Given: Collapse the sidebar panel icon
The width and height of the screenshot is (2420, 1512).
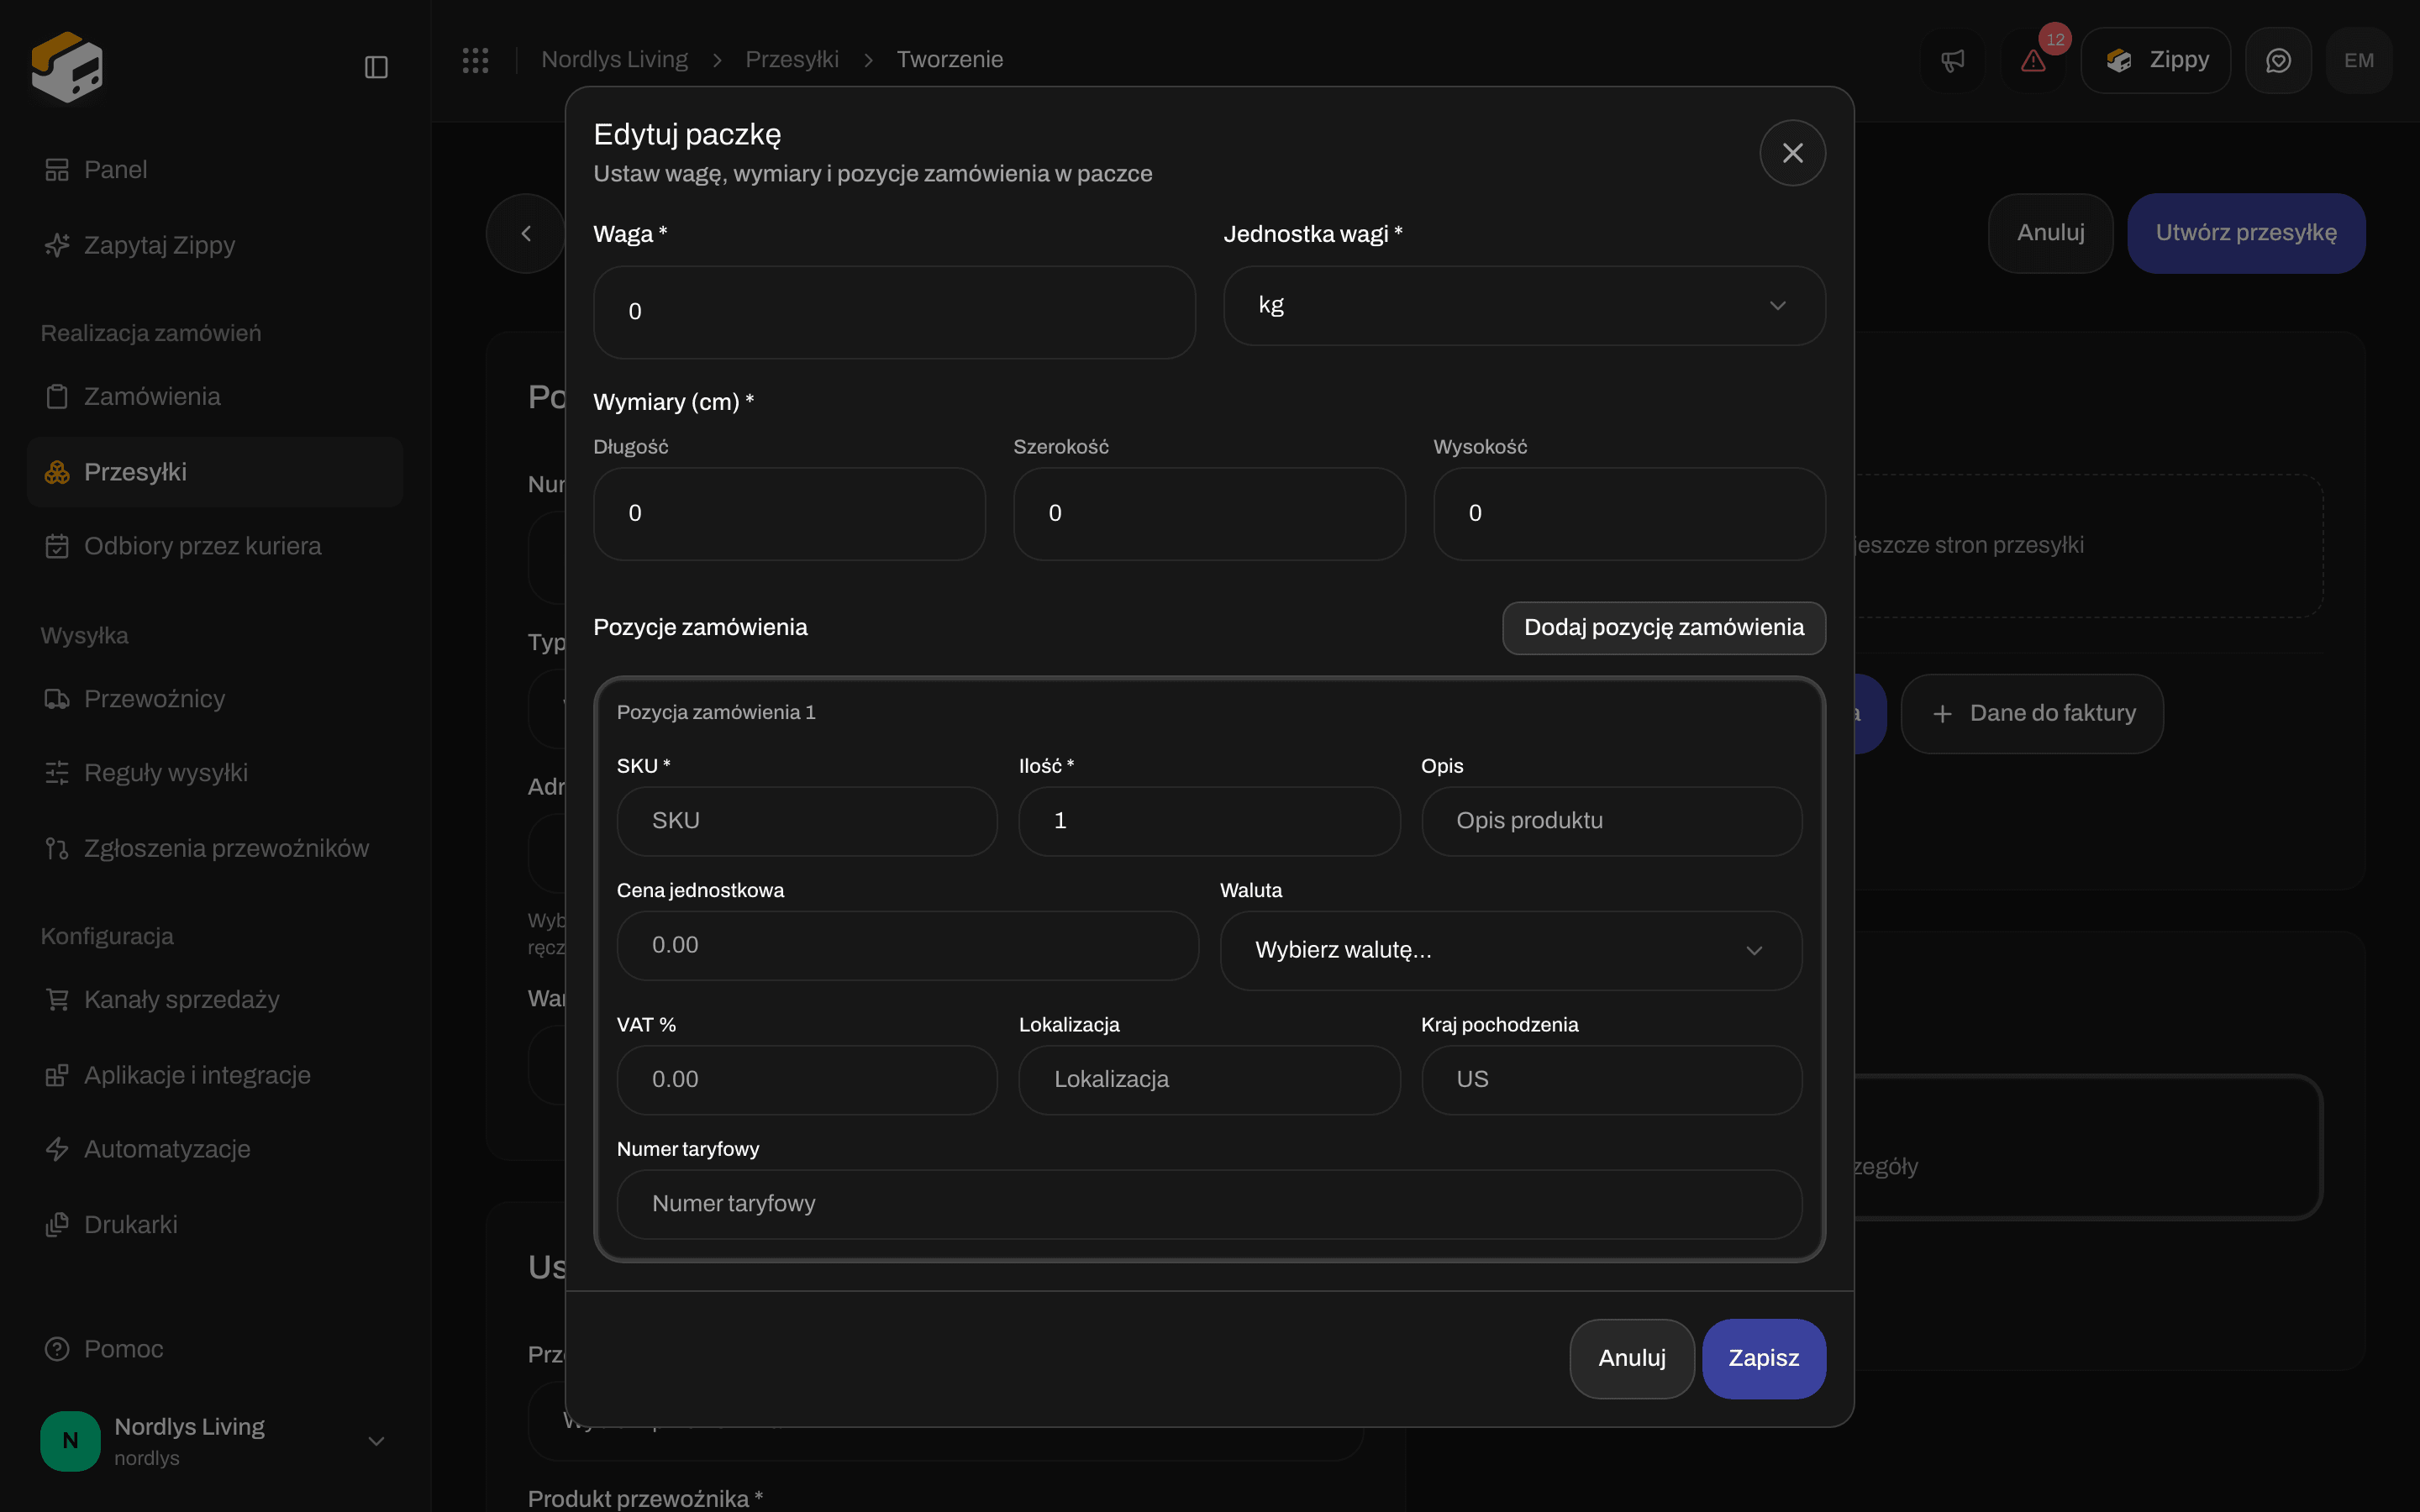Looking at the screenshot, I should coord(376,67).
